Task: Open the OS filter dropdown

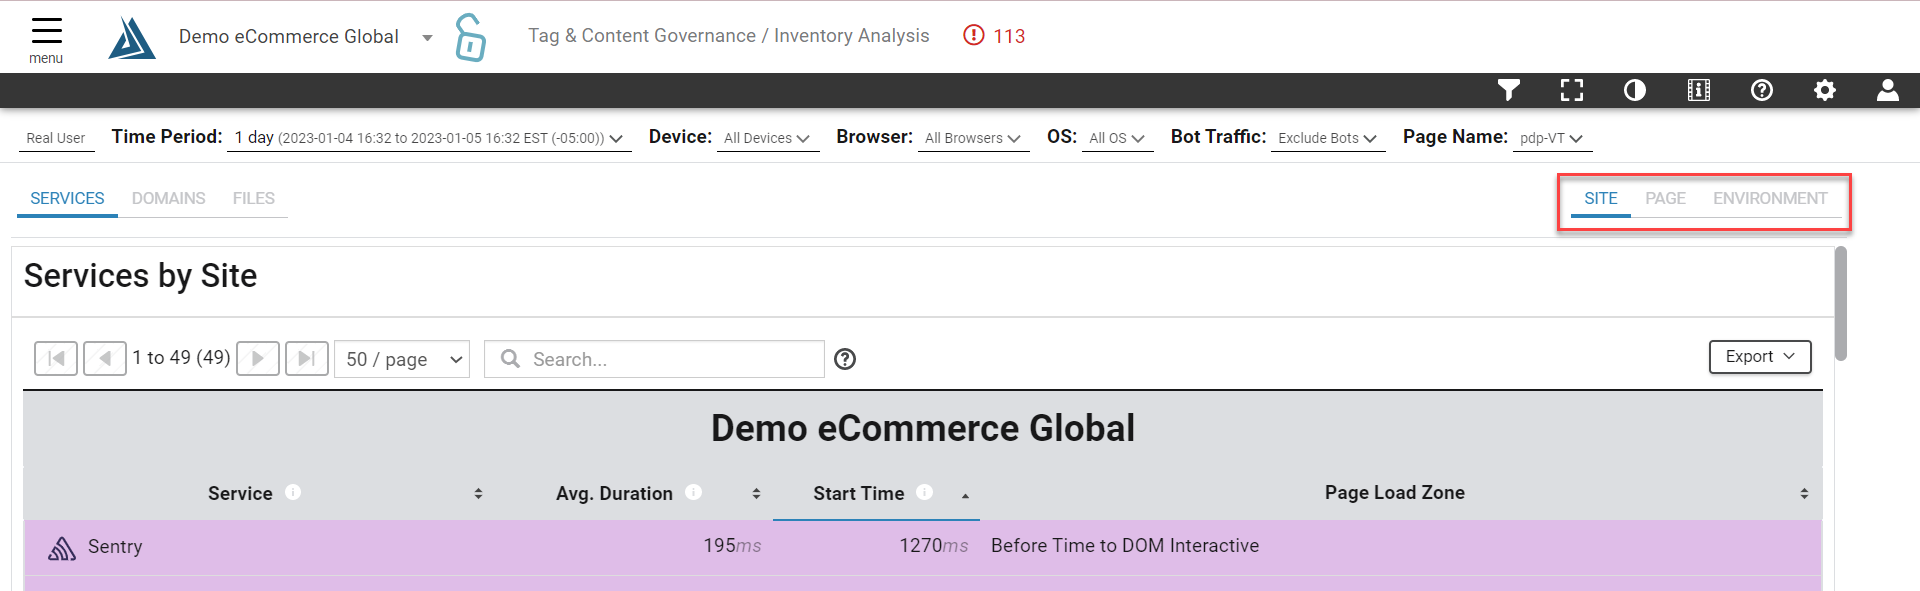Action: [x=1117, y=138]
